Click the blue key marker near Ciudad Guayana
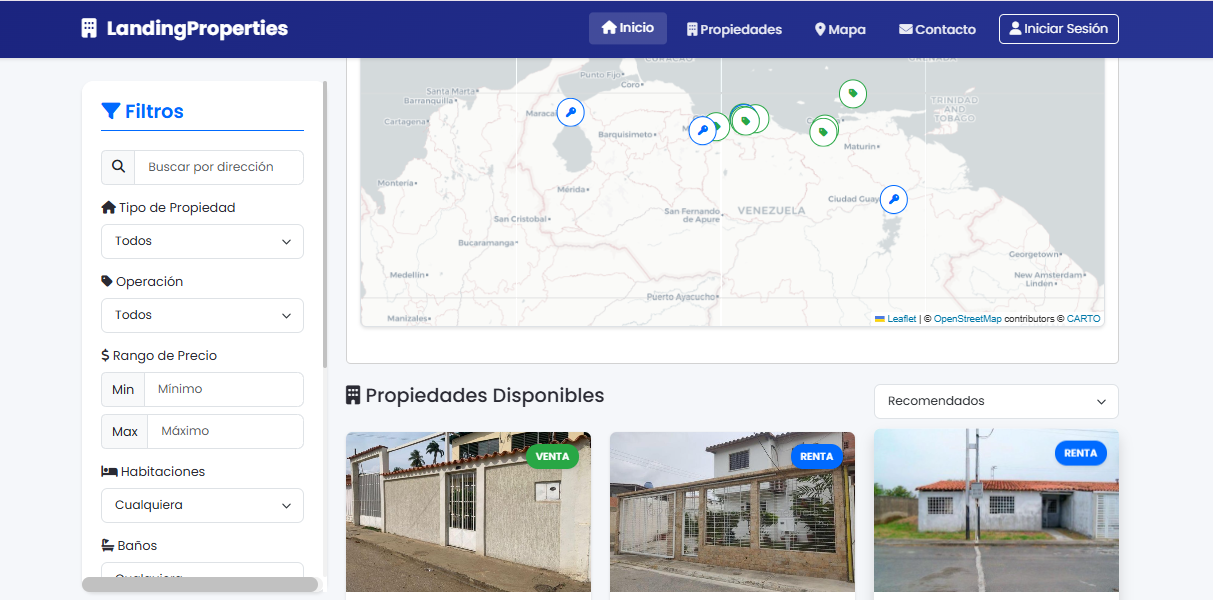This screenshot has width=1213, height=600. (x=894, y=199)
